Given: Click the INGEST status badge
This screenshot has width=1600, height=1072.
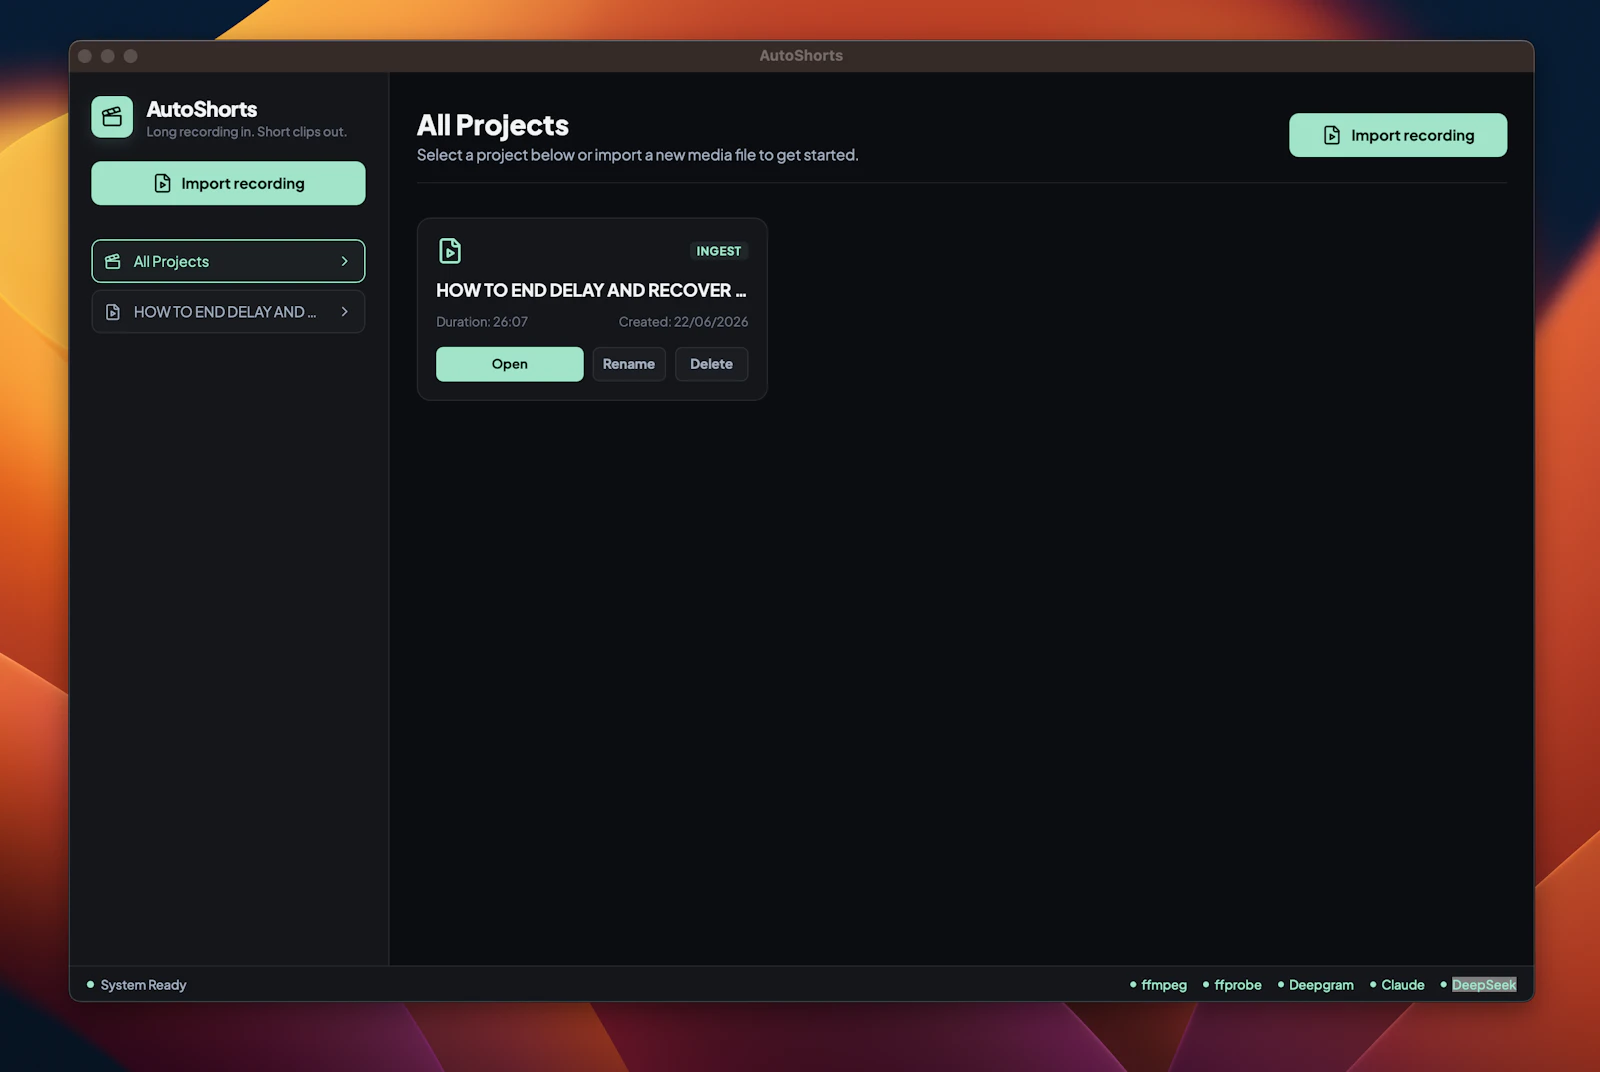Looking at the screenshot, I should pyautogui.click(x=719, y=251).
